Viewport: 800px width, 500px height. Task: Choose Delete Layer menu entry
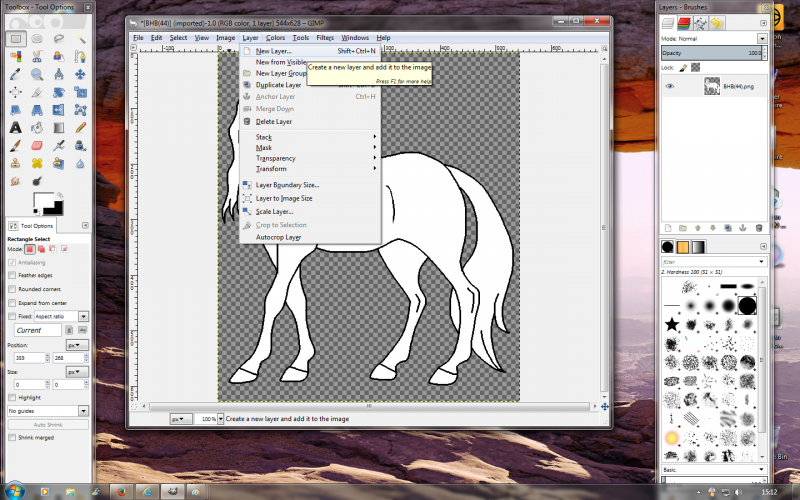[x=310, y=121]
